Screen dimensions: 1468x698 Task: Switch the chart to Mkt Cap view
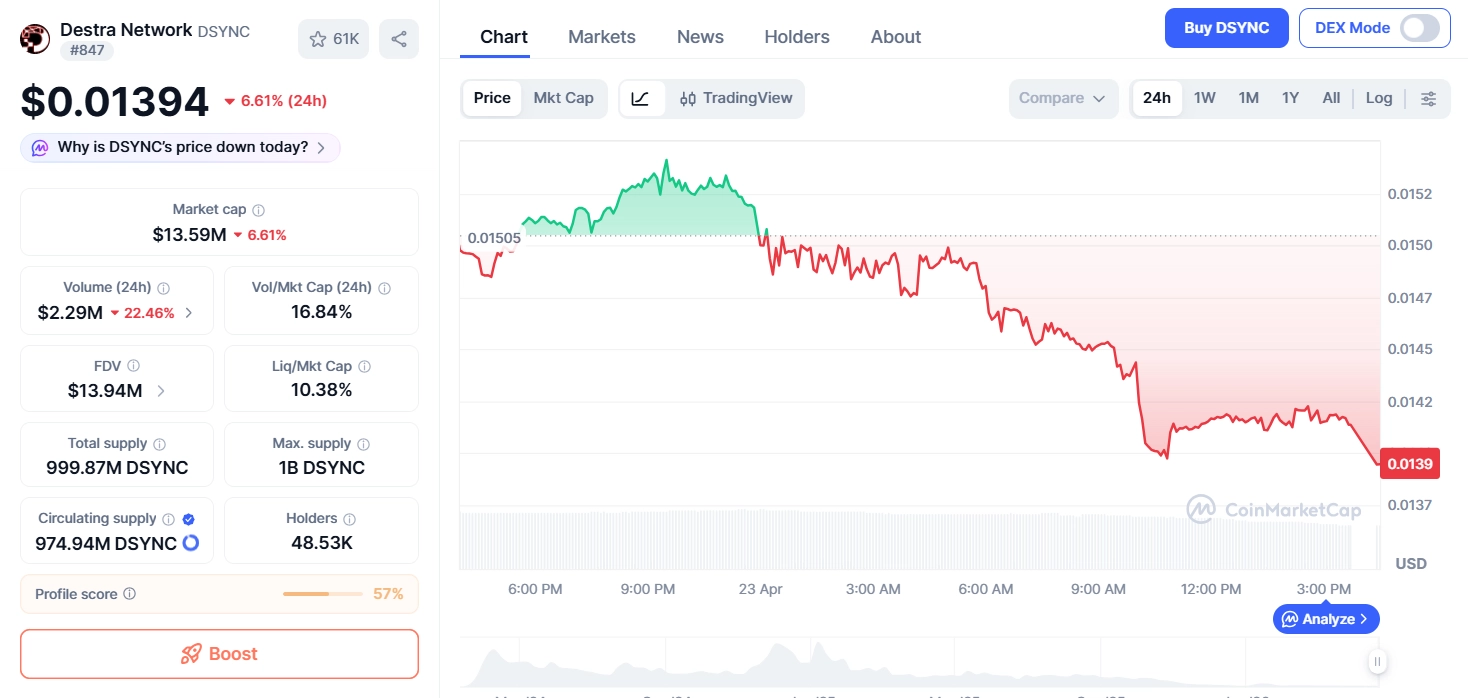(563, 98)
